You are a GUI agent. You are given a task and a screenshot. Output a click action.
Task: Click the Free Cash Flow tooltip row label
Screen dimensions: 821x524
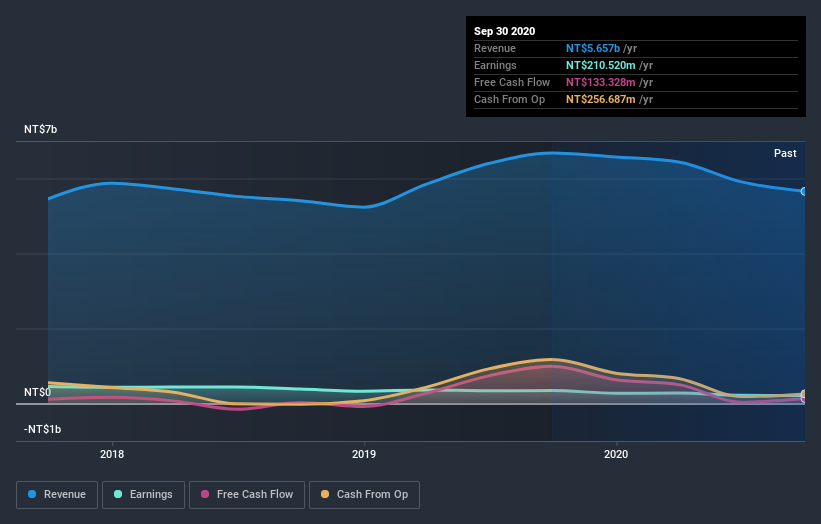[x=512, y=83]
